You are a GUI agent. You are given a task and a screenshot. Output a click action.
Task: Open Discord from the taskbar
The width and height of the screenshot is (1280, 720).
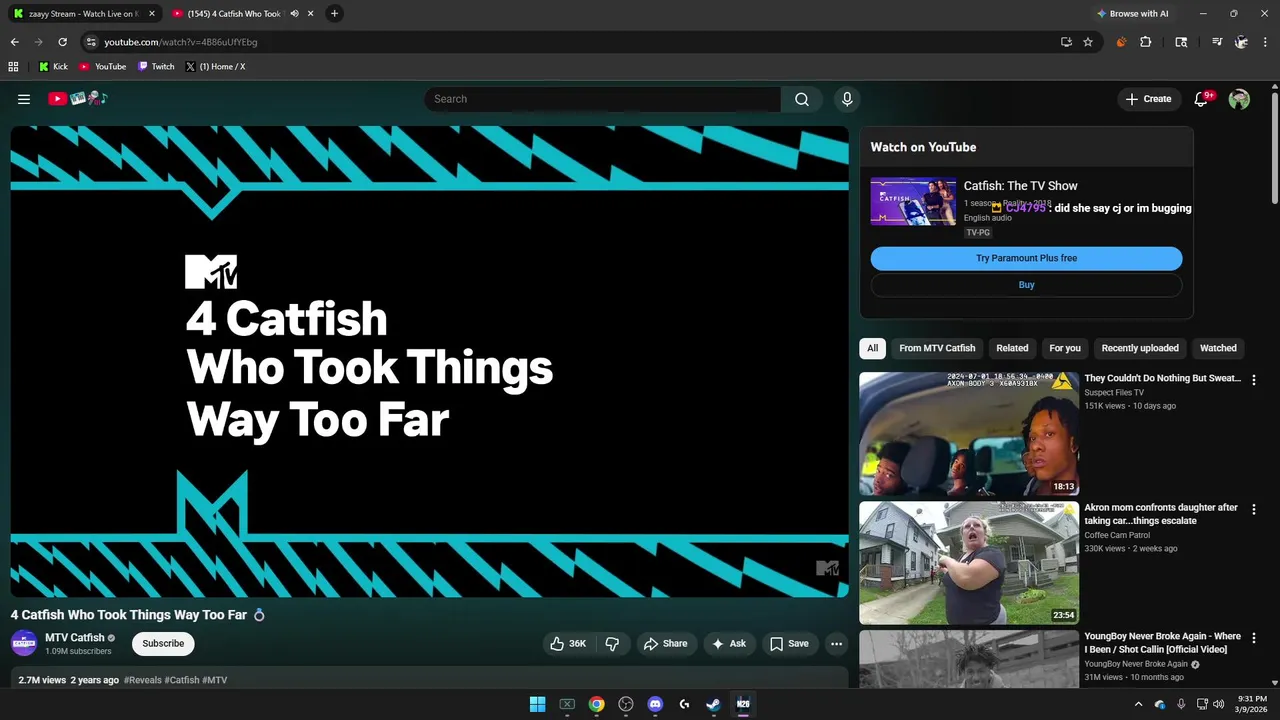pos(655,704)
